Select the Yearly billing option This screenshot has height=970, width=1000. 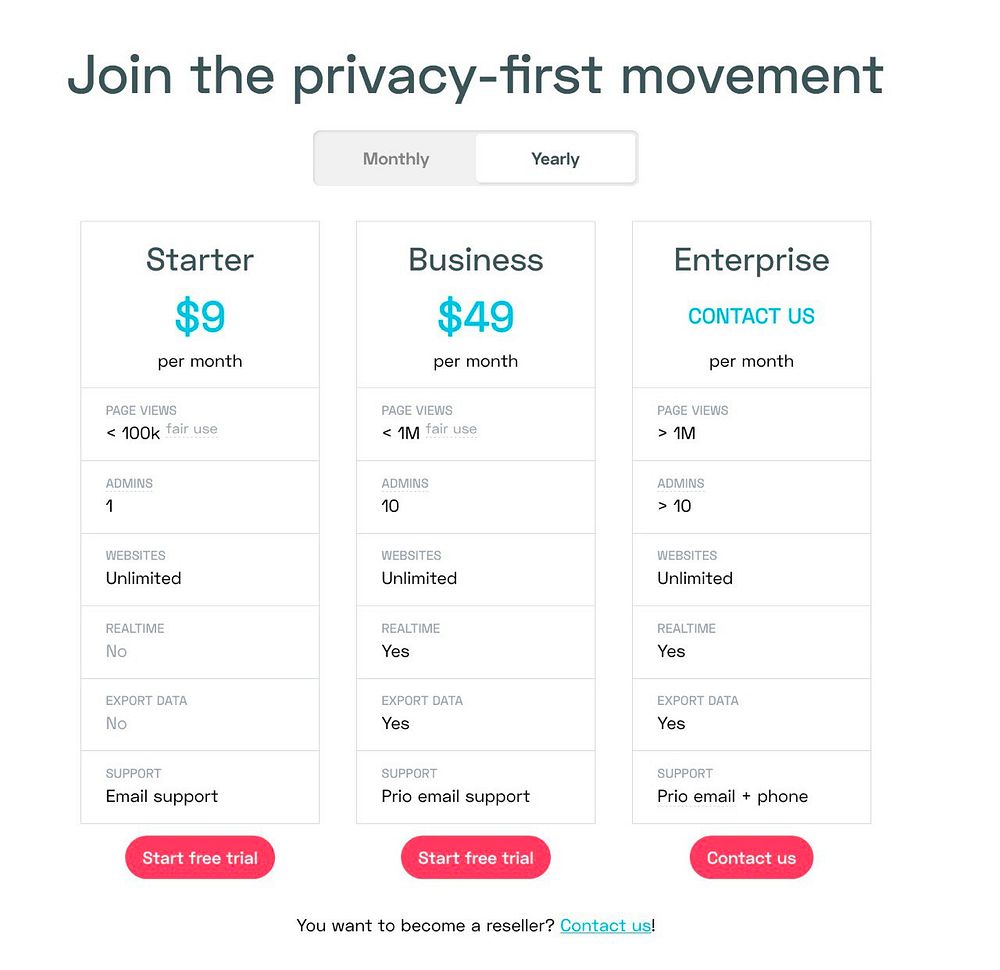pyautogui.click(x=555, y=159)
